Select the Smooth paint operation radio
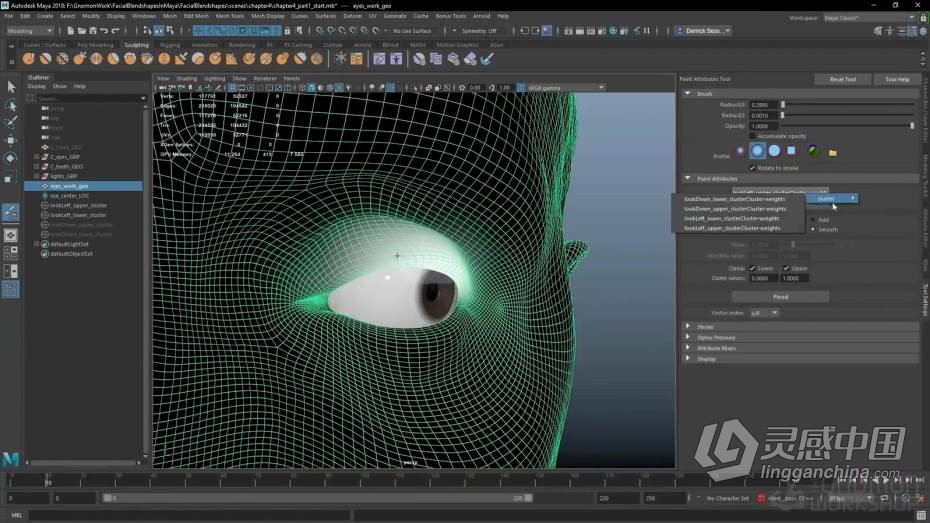 [x=813, y=229]
